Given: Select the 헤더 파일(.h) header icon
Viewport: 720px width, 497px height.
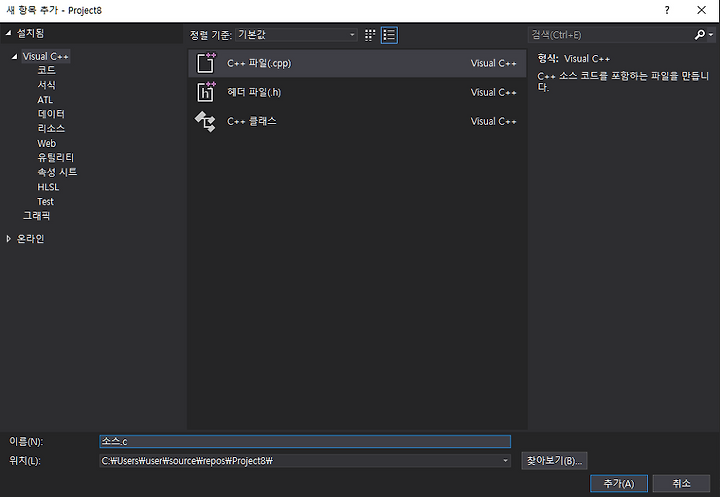Looking at the screenshot, I should (206, 92).
